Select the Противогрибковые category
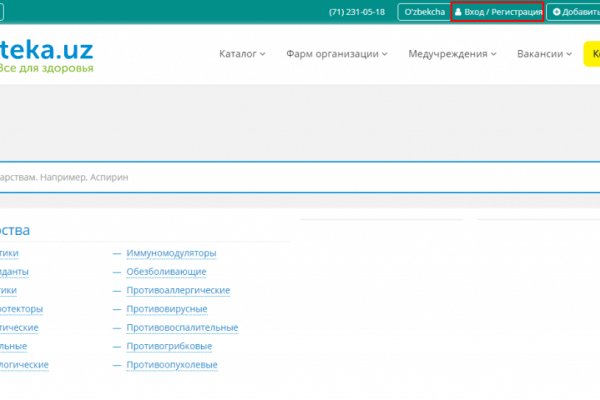This screenshot has height=400, width=600. [x=169, y=347]
